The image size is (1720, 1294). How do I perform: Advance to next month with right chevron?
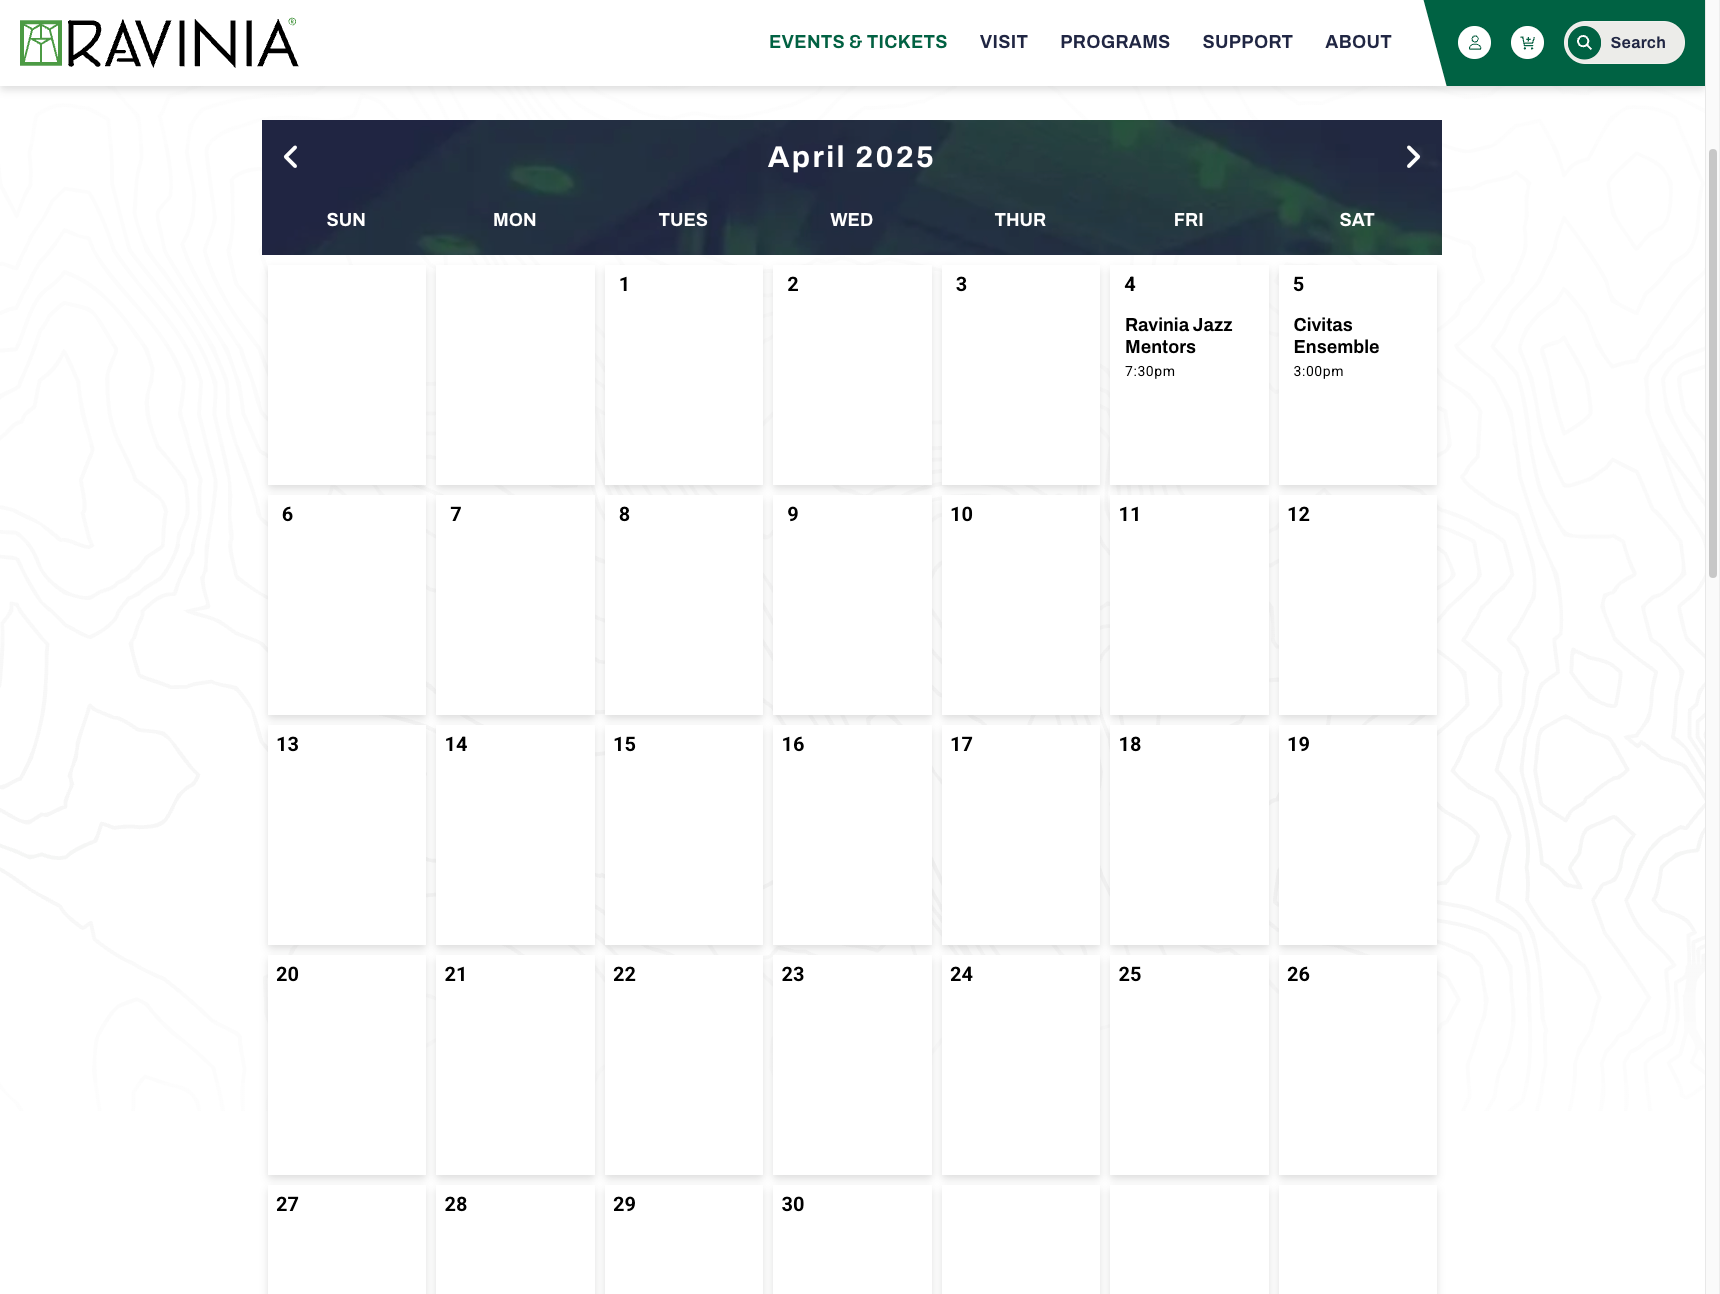(1413, 157)
